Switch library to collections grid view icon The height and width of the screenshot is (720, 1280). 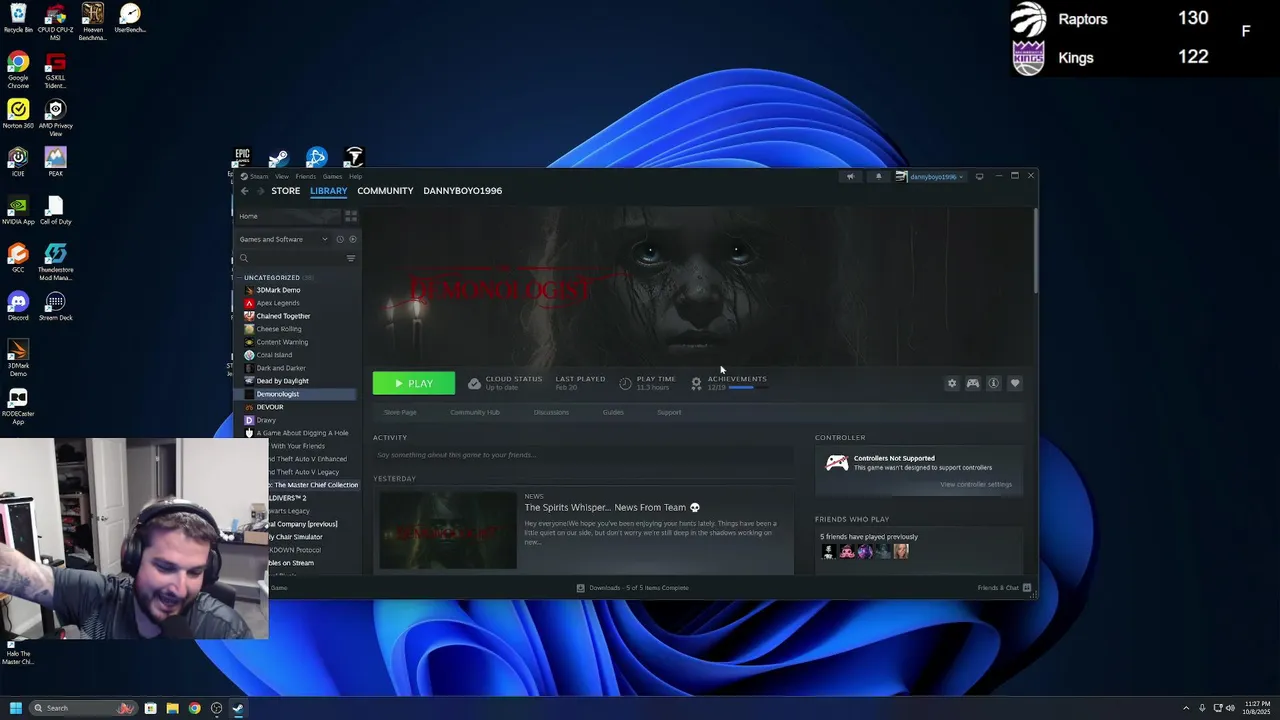coord(351,216)
